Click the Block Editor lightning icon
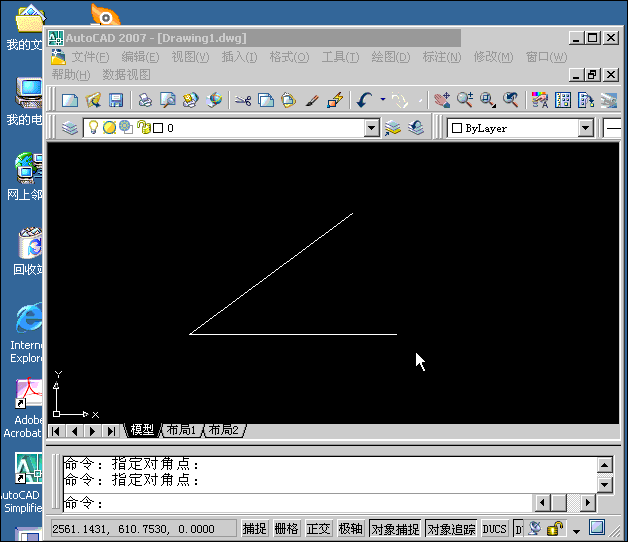Screen dimensions: 628x542 335,100
